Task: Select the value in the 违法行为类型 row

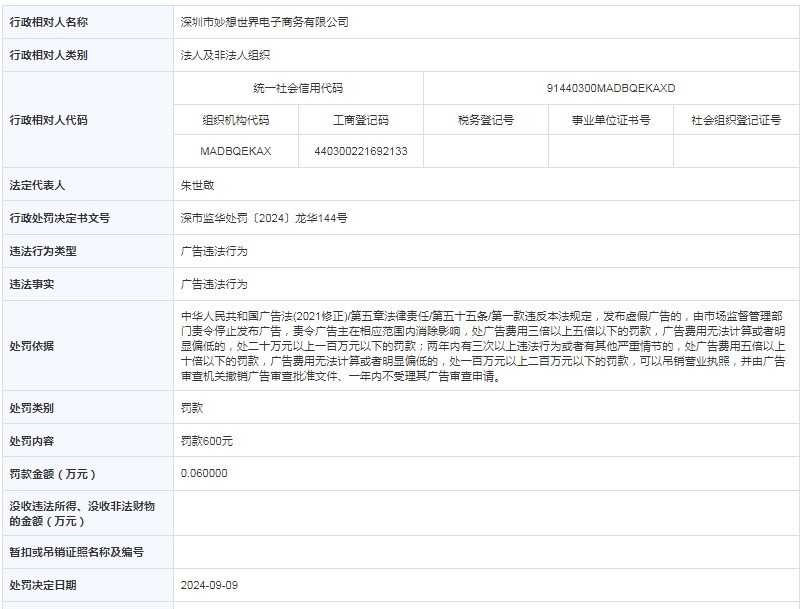Action: point(214,251)
